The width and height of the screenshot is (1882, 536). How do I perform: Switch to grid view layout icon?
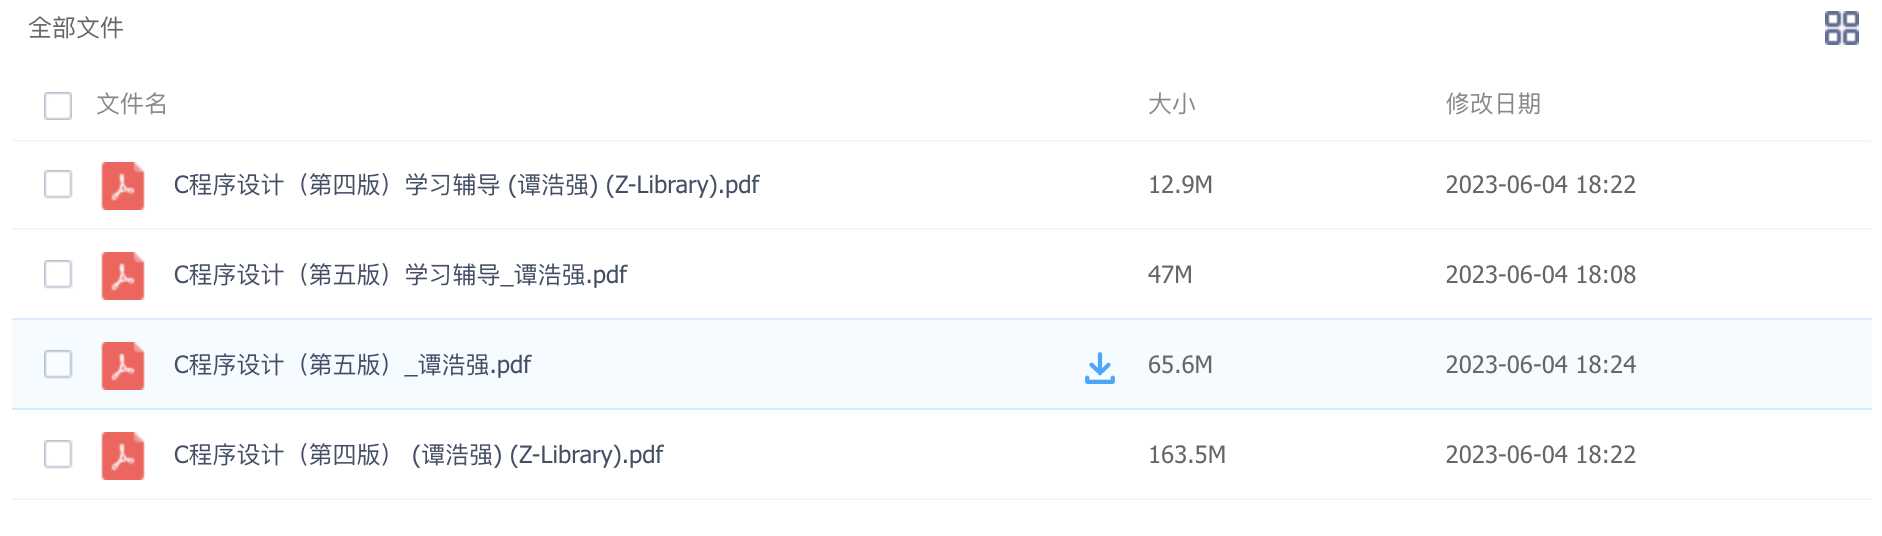pyautogui.click(x=1841, y=28)
